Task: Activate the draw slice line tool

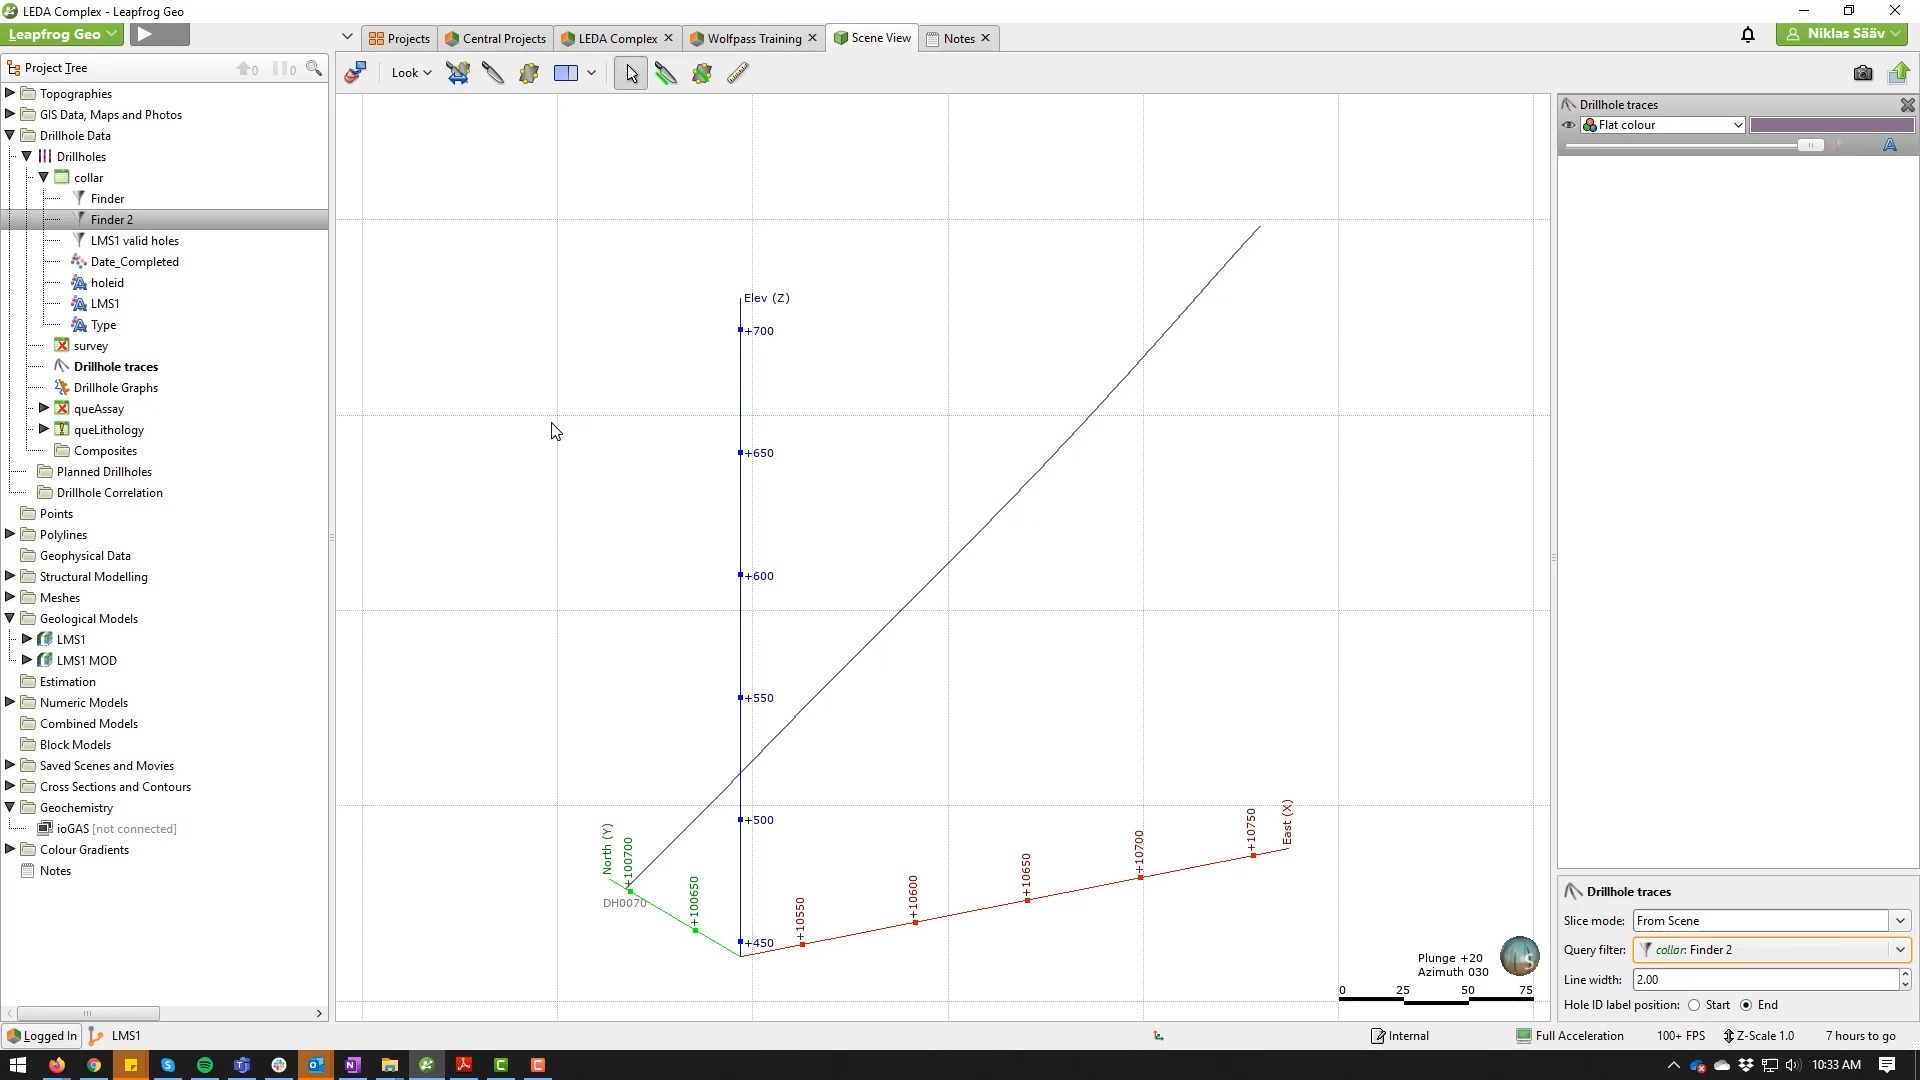Action: (x=666, y=72)
